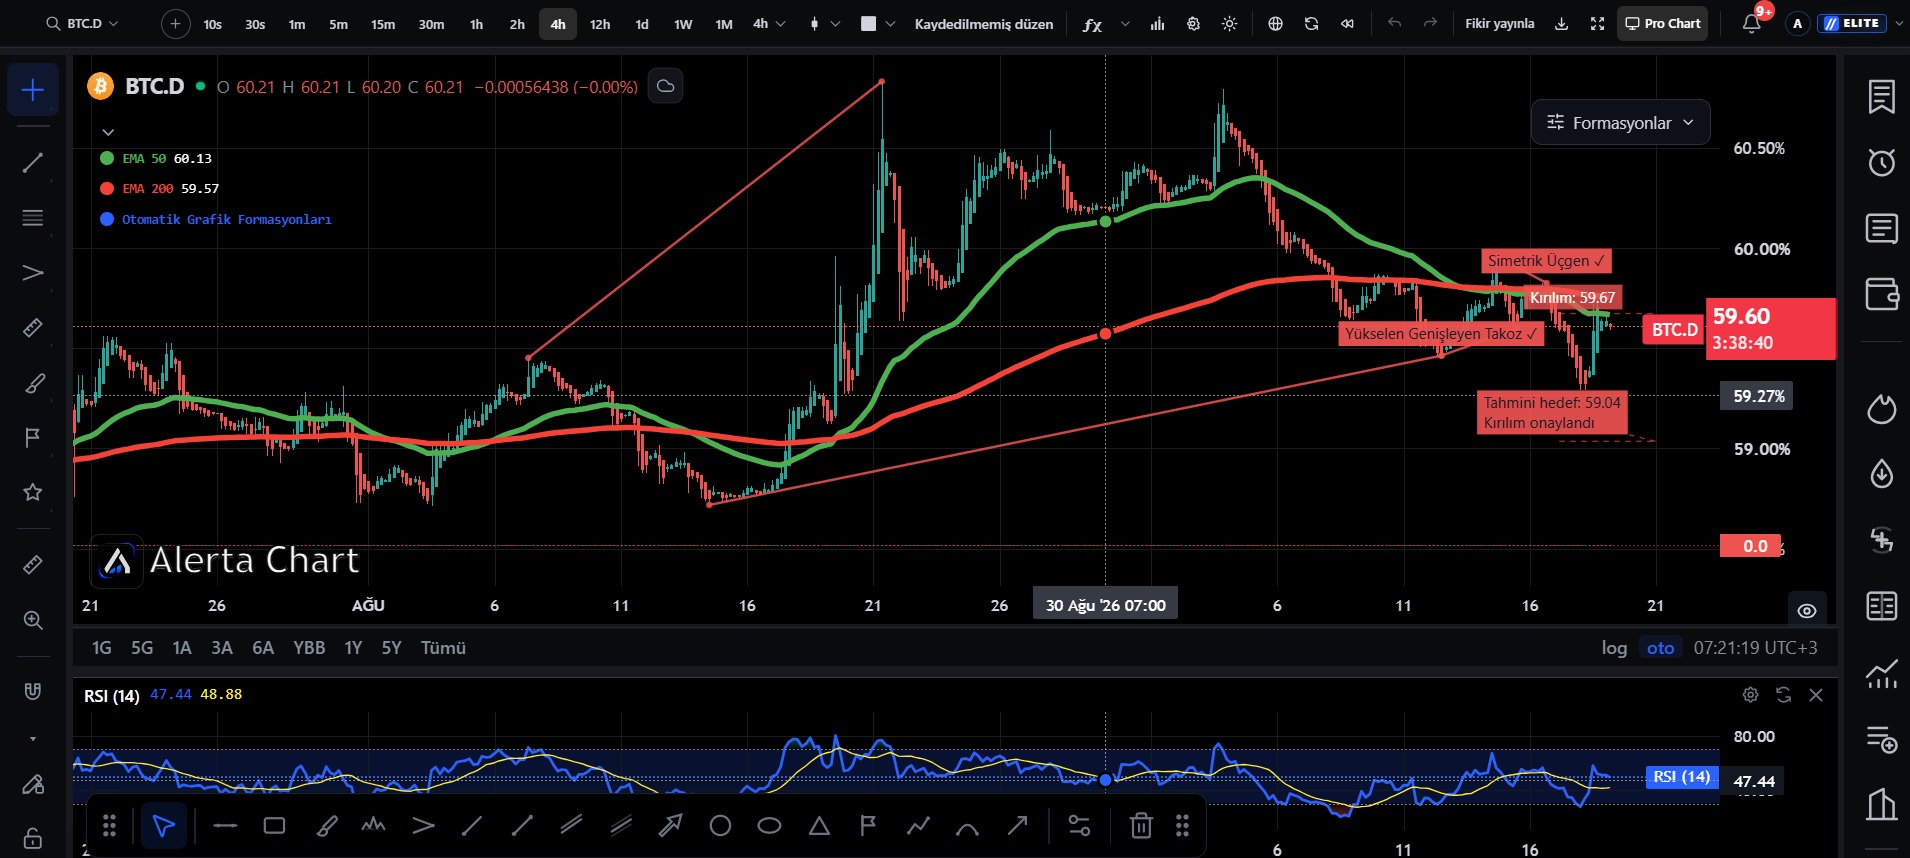The height and width of the screenshot is (858, 1910).
Task: Switch to the 1W timeframe
Action: pos(683,24)
